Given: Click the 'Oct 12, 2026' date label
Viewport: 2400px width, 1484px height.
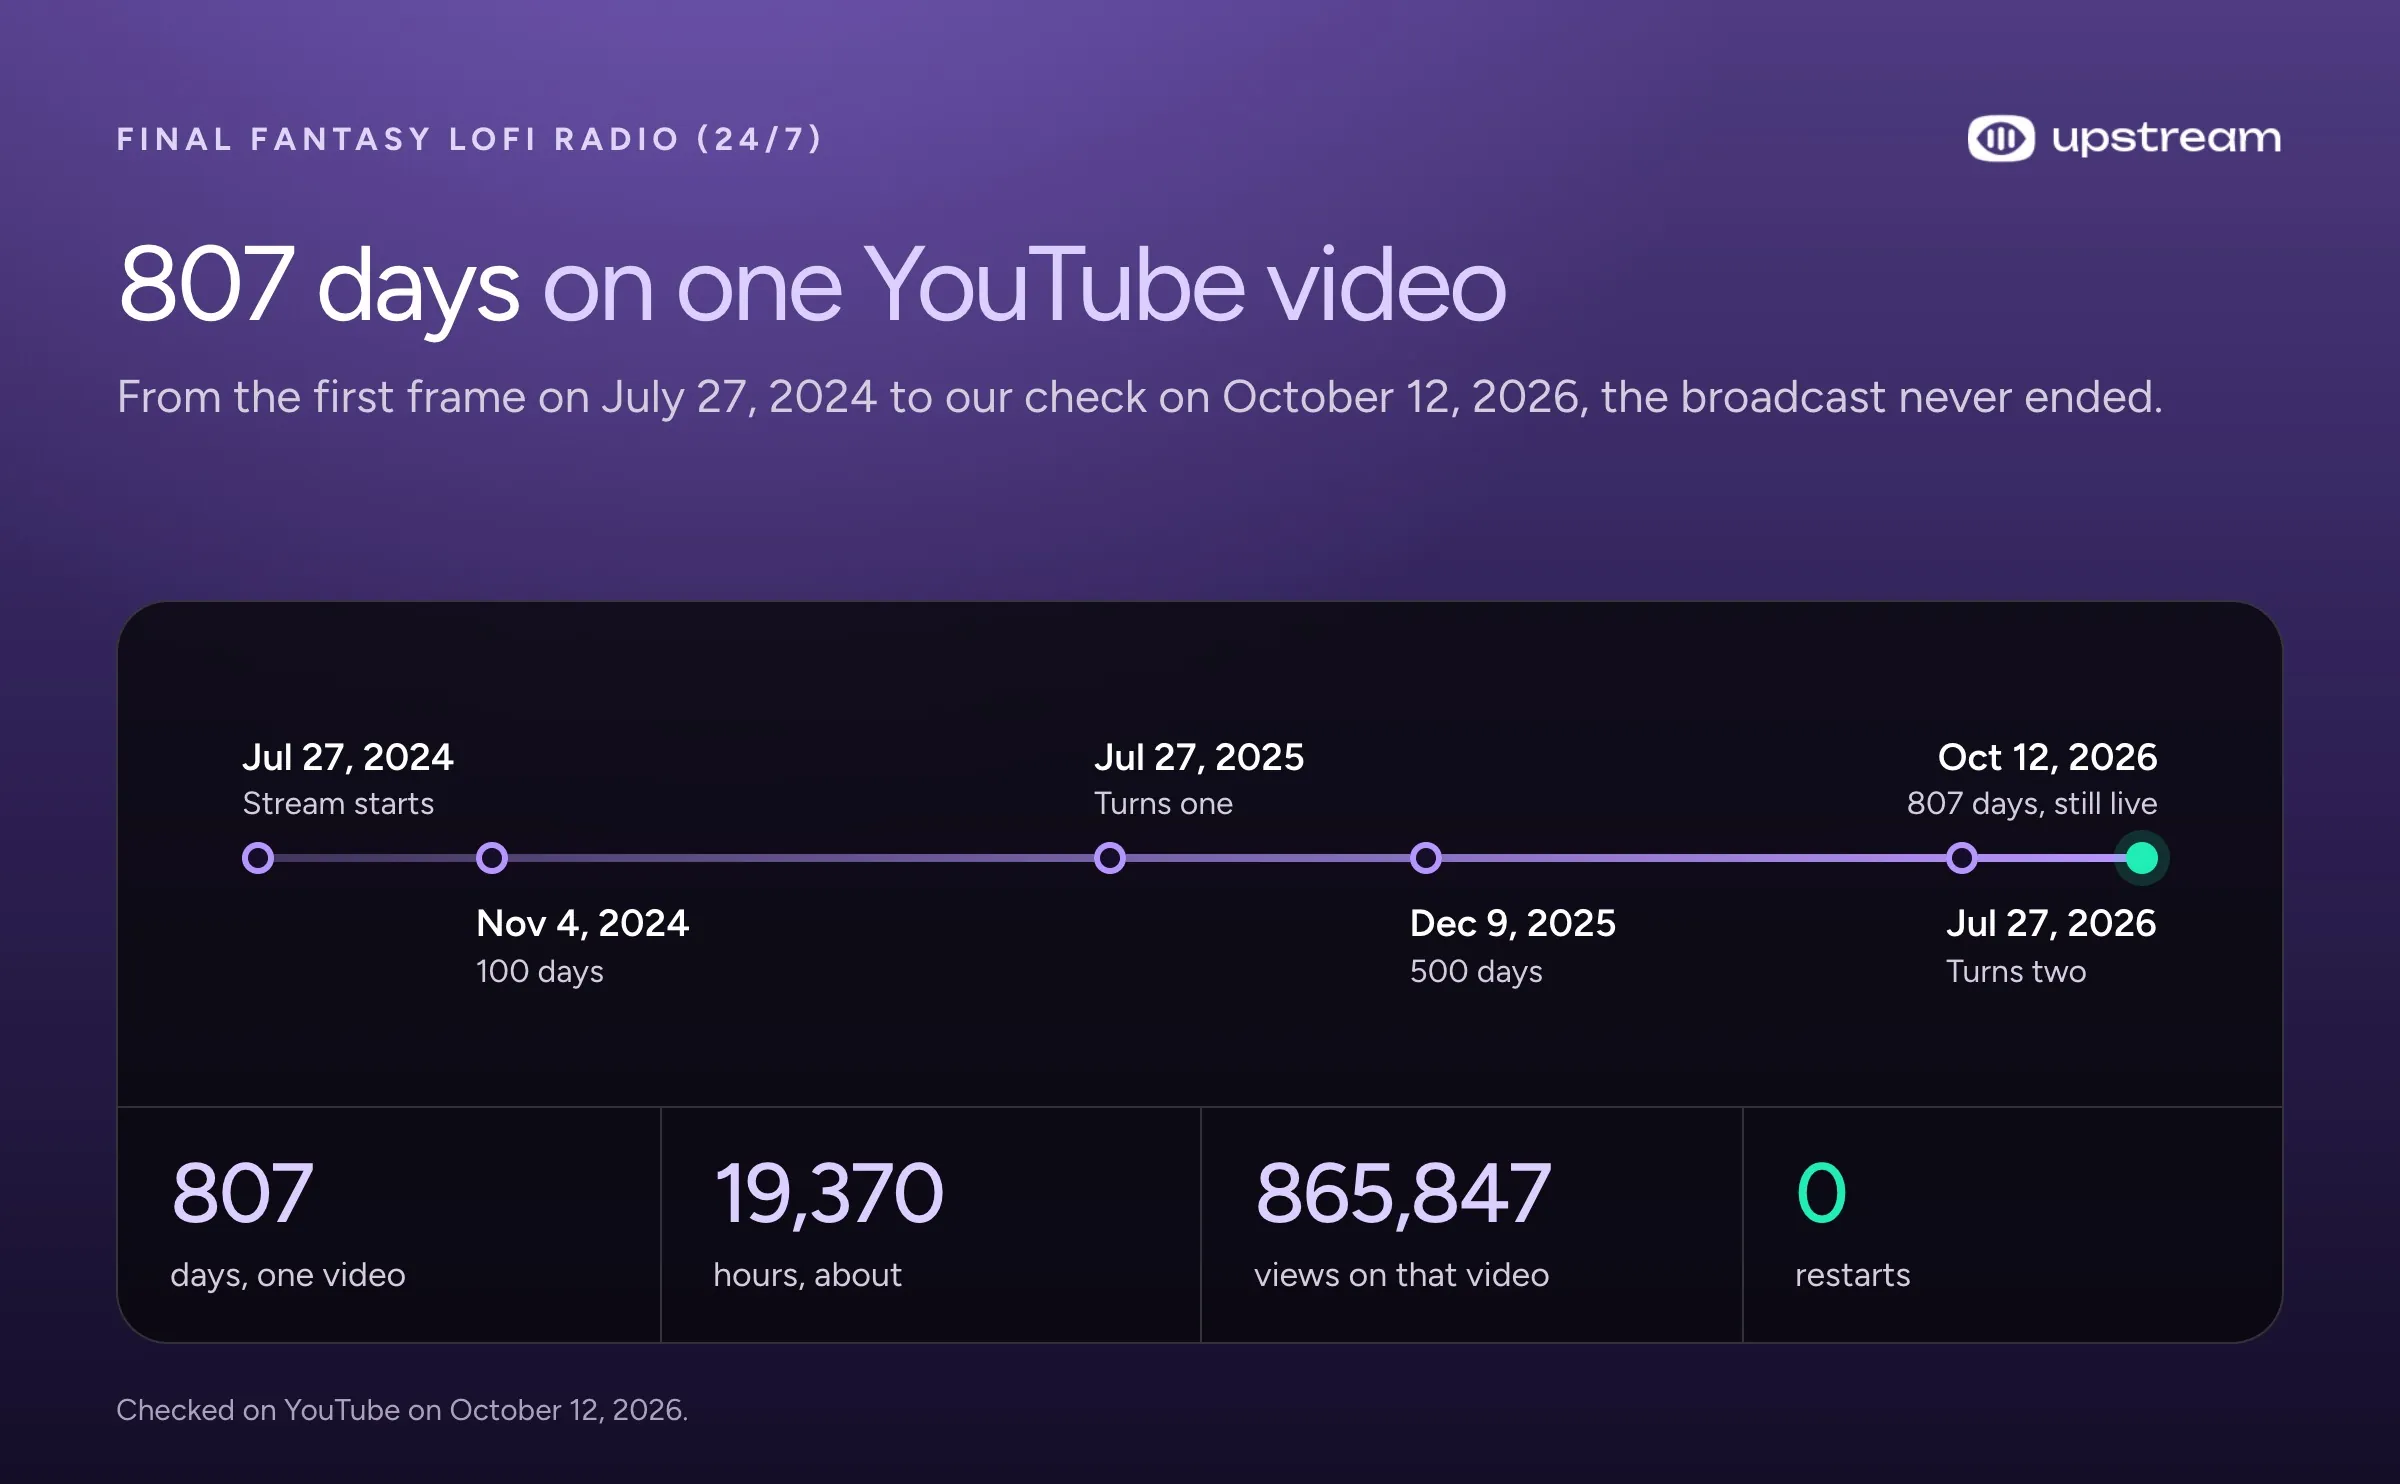Looking at the screenshot, I should click(x=2047, y=757).
